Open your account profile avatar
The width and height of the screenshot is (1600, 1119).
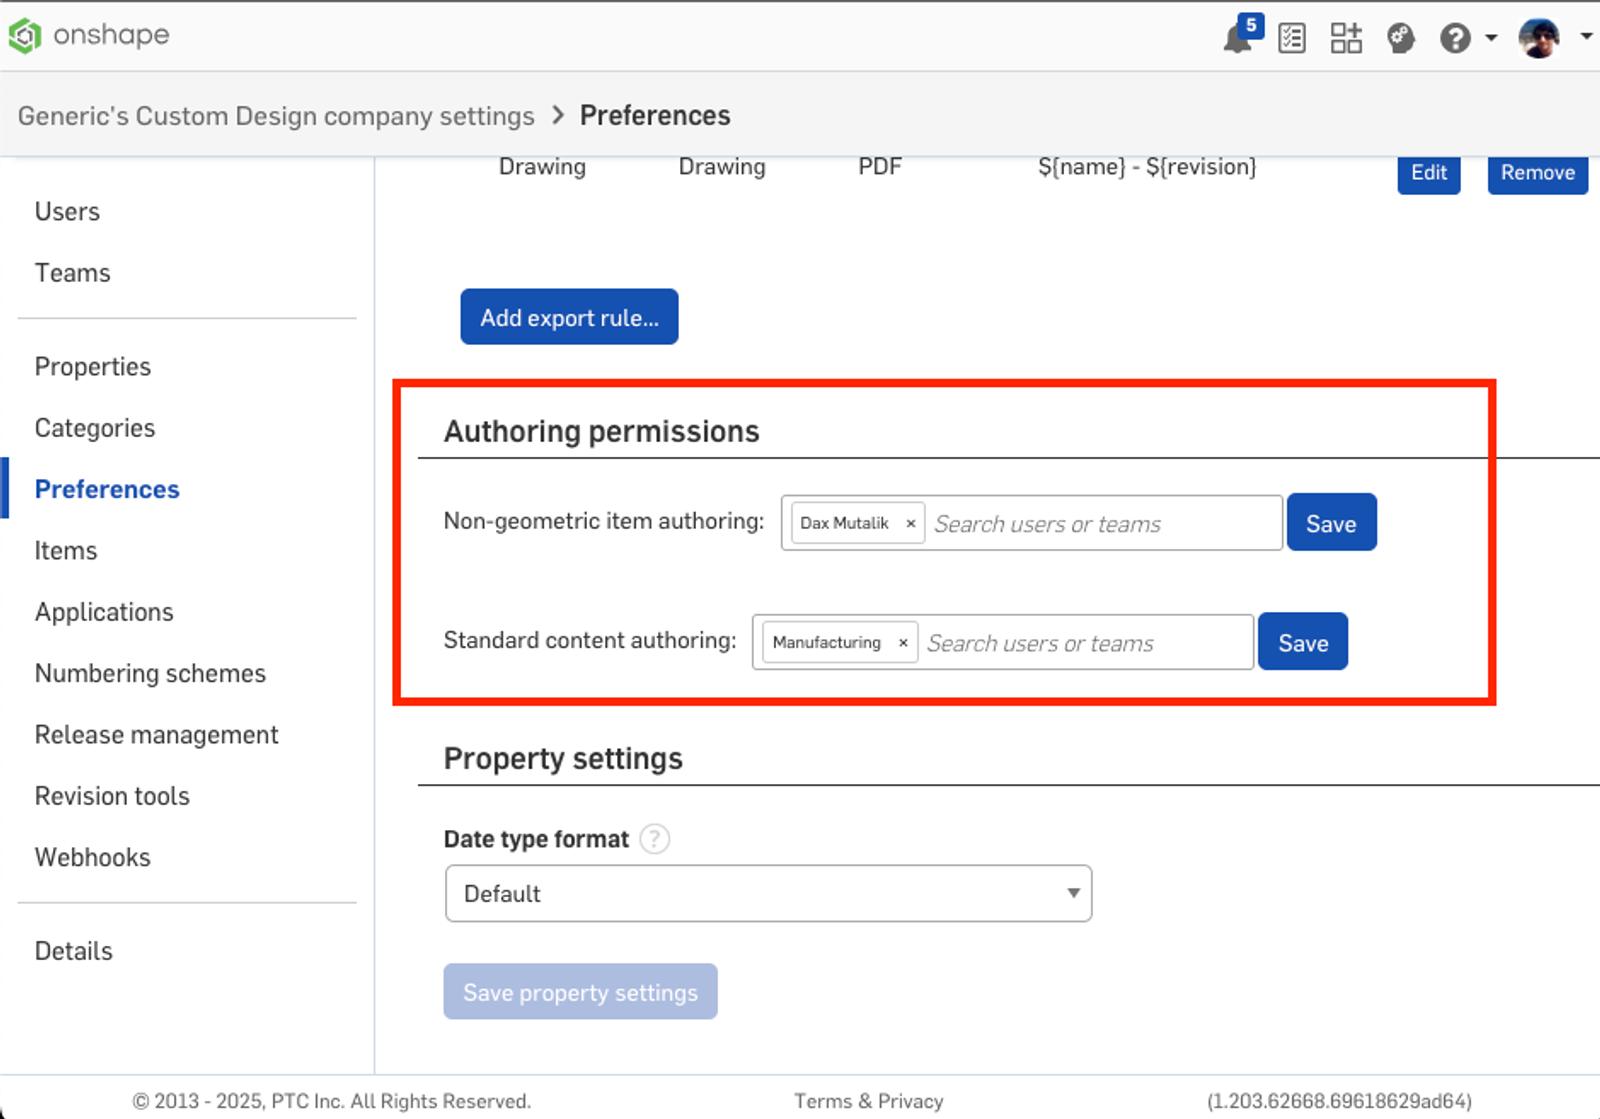click(1537, 38)
